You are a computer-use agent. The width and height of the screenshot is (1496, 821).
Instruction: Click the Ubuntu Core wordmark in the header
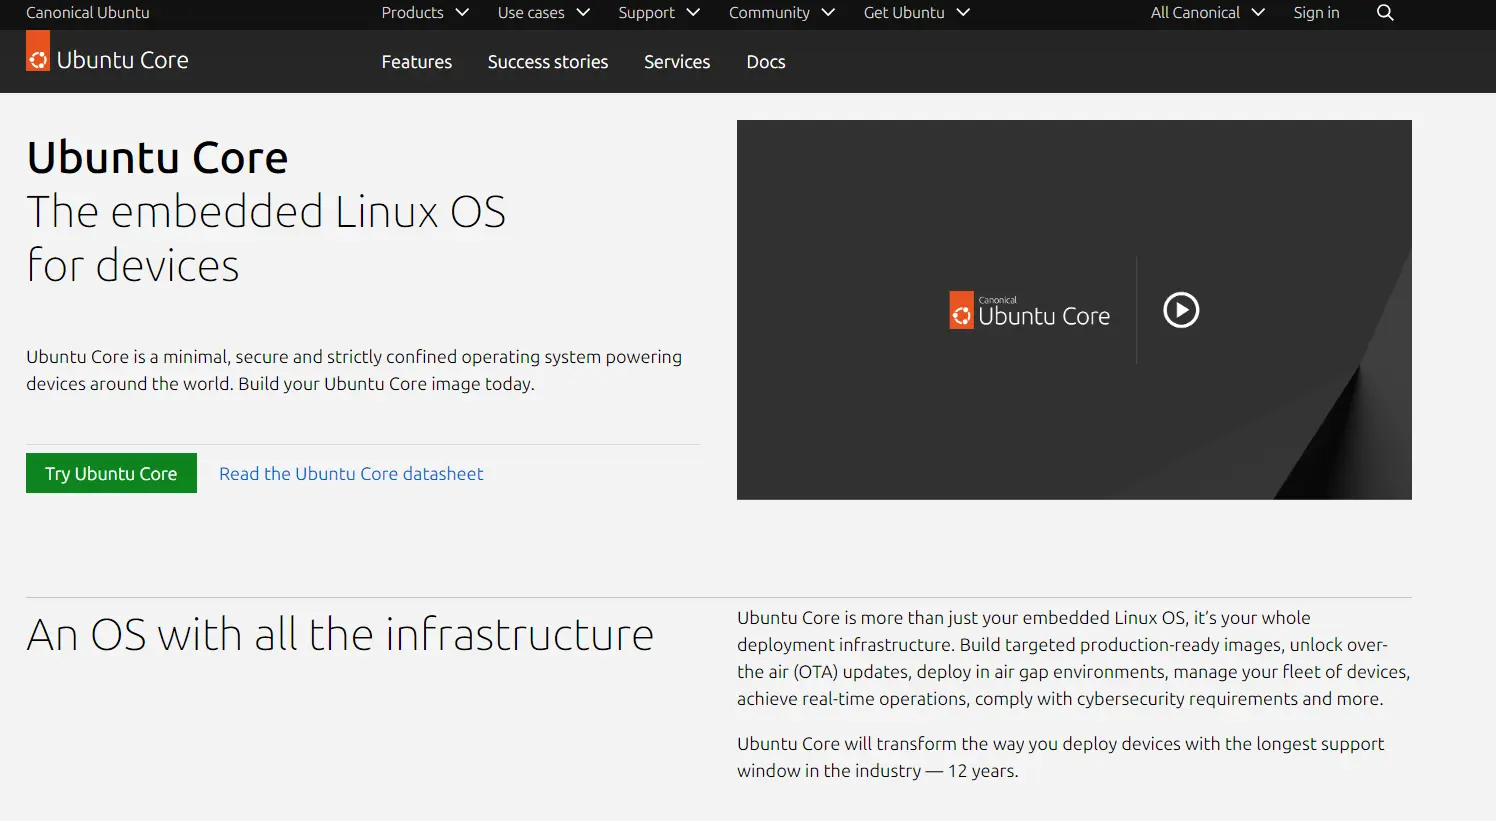123,59
